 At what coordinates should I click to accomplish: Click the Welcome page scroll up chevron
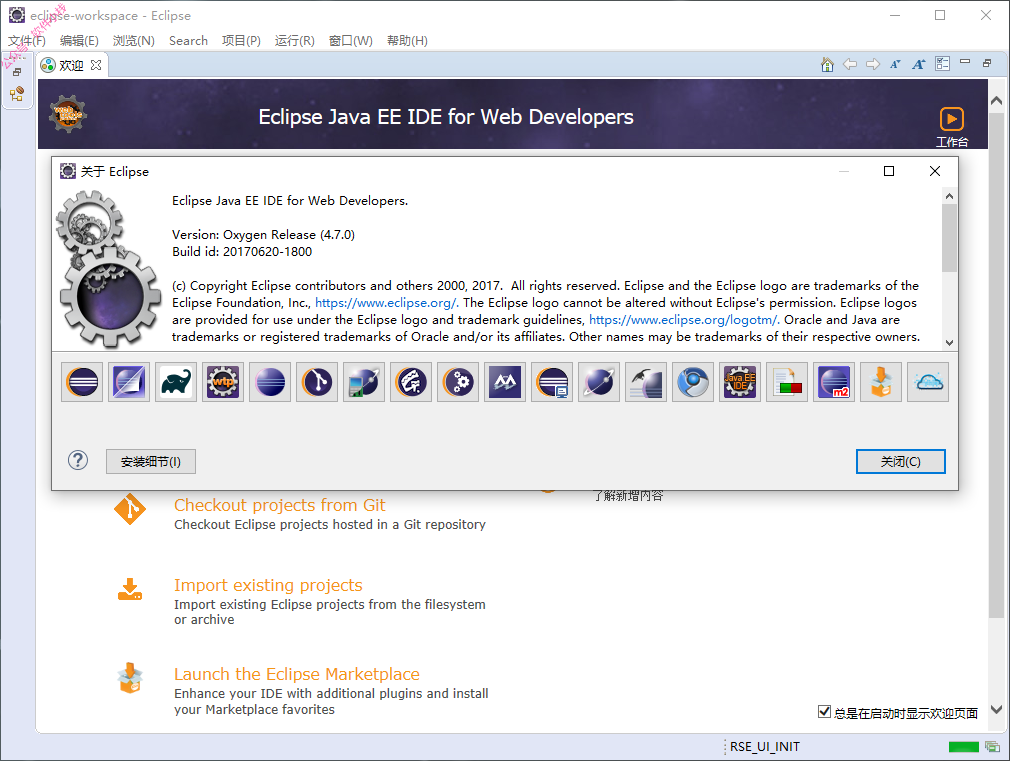pos(996,101)
